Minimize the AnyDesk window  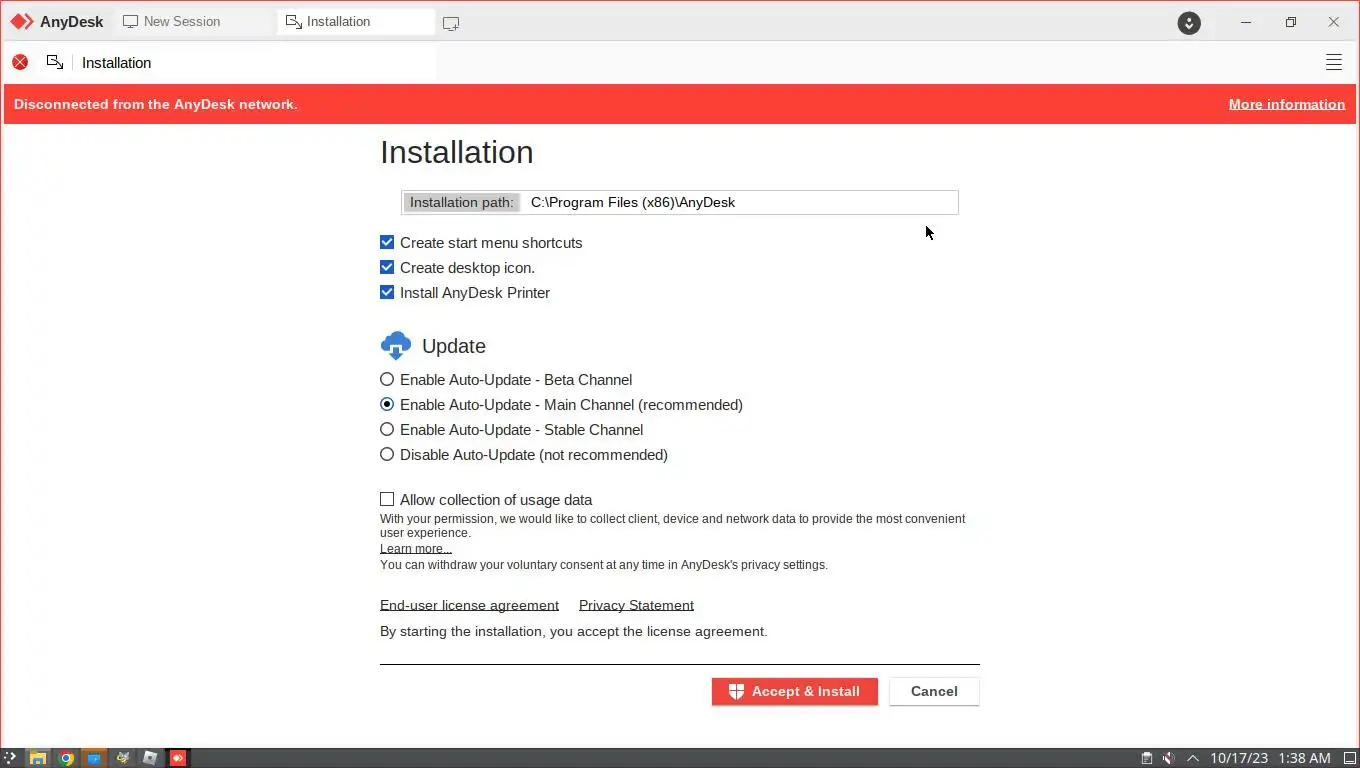pyautogui.click(x=1246, y=22)
